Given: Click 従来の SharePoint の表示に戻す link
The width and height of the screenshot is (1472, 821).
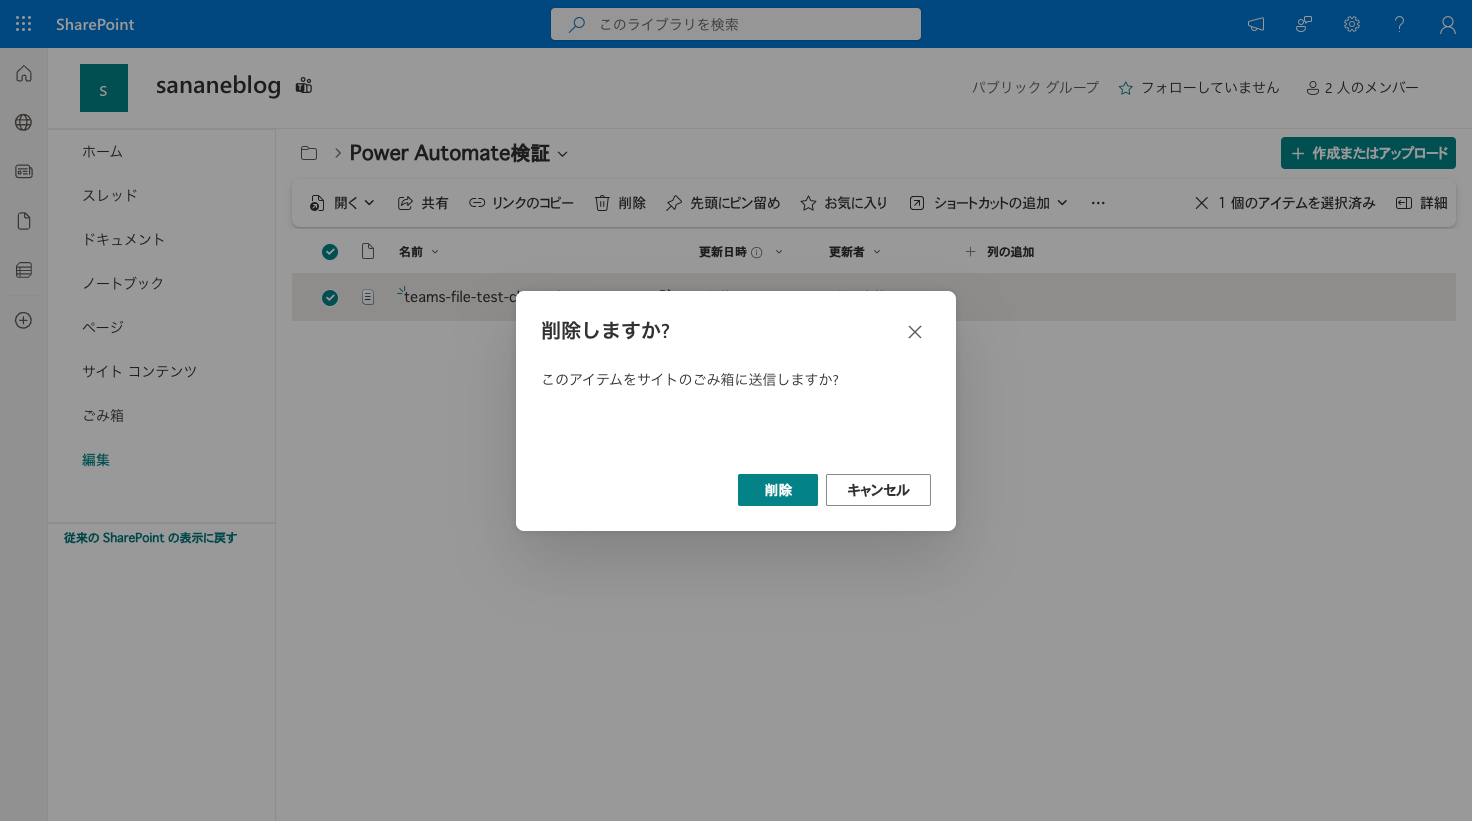Looking at the screenshot, I should point(150,538).
